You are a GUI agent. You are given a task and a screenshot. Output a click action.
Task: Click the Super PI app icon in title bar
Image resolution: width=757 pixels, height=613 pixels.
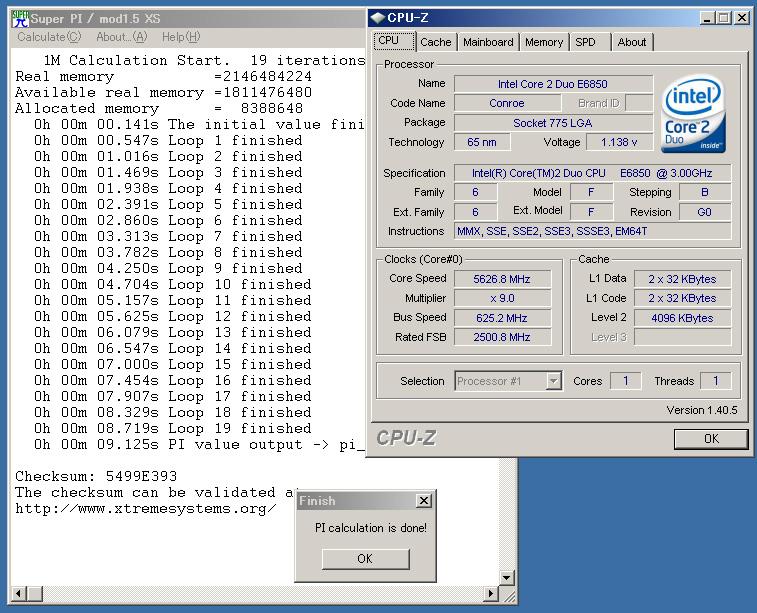click(20, 18)
